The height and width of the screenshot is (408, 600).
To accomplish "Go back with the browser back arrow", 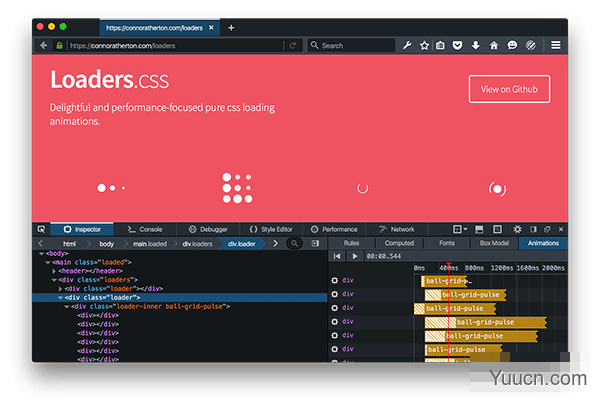I will [43, 46].
